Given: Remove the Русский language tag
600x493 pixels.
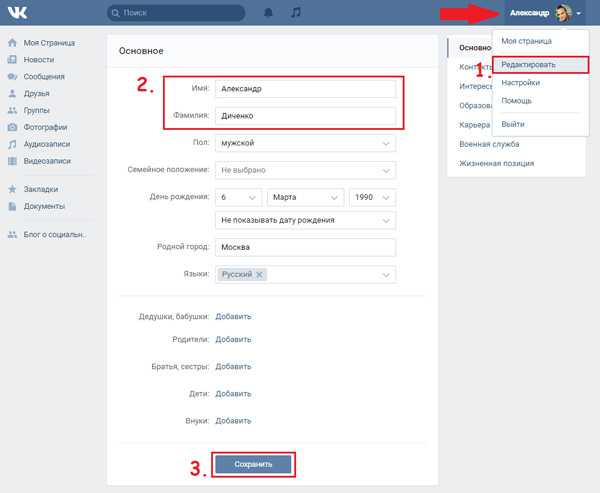Looking at the screenshot, I should [x=259, y=274].
